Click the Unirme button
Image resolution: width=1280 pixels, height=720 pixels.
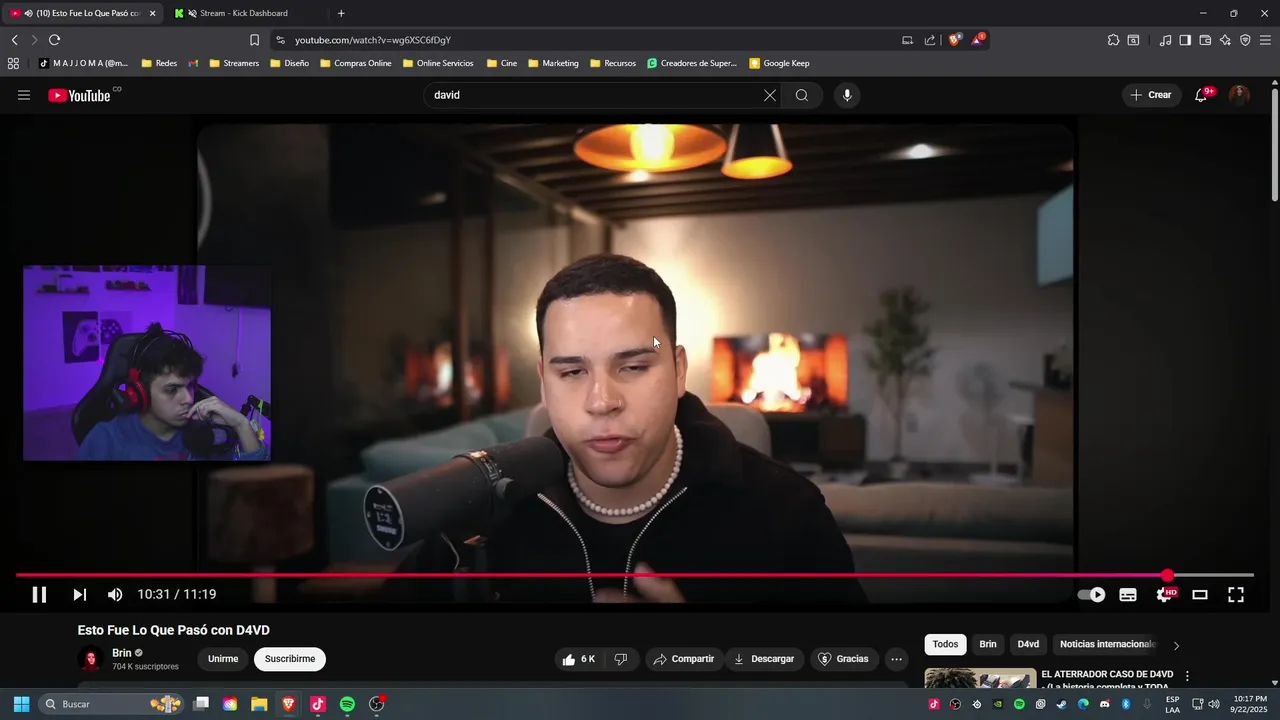tap(223, 659)
